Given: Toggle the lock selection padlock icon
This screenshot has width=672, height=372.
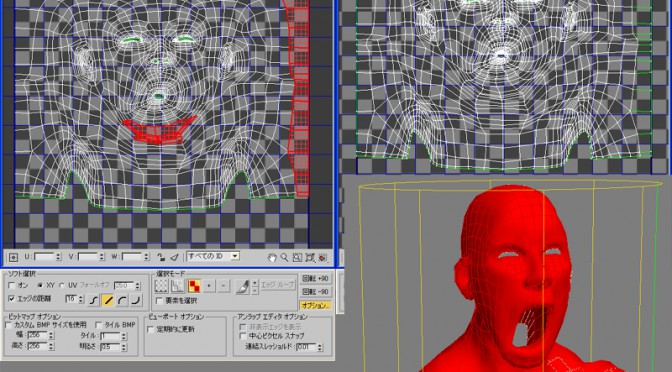Looking at the screenshot, I should point(161,257).
